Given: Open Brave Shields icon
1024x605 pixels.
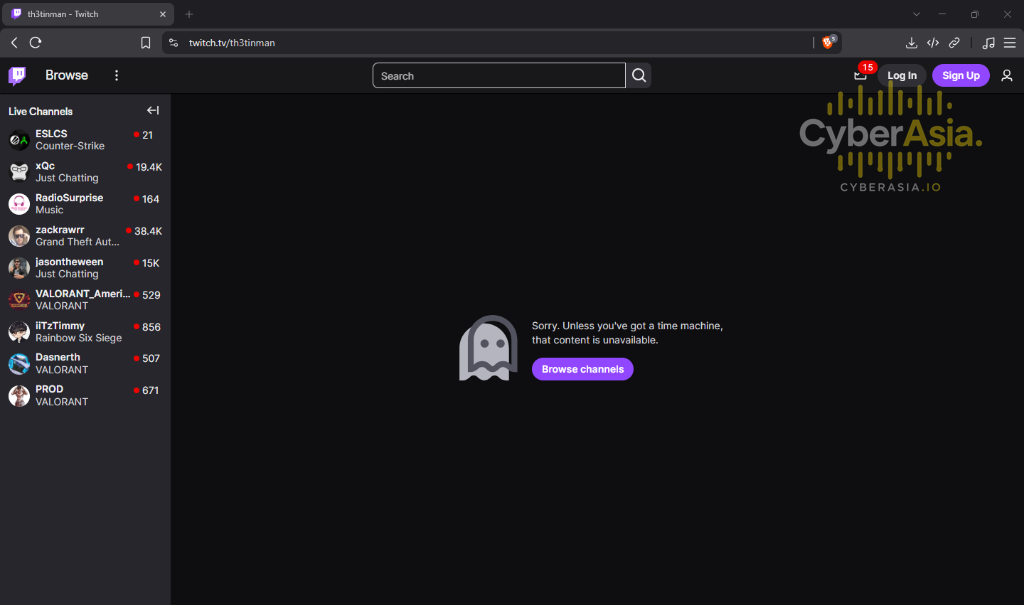Looking at the screenshot, I should tap(829, 42).
